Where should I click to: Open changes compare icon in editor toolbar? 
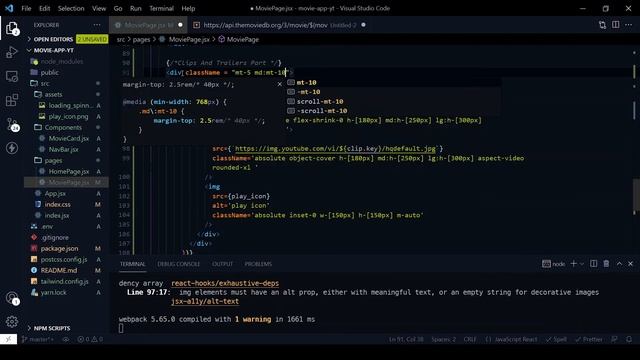pyautogui.click(x=602, y=25)
